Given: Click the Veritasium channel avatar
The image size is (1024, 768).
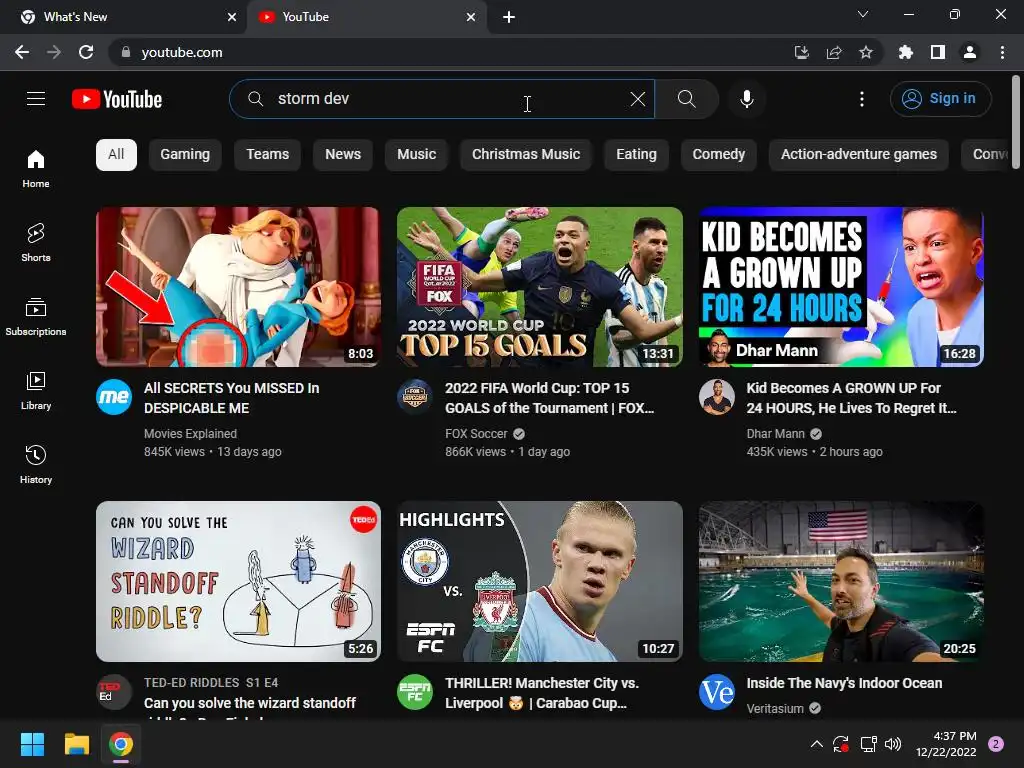Looking at the screenshot, I should [716, 692].
